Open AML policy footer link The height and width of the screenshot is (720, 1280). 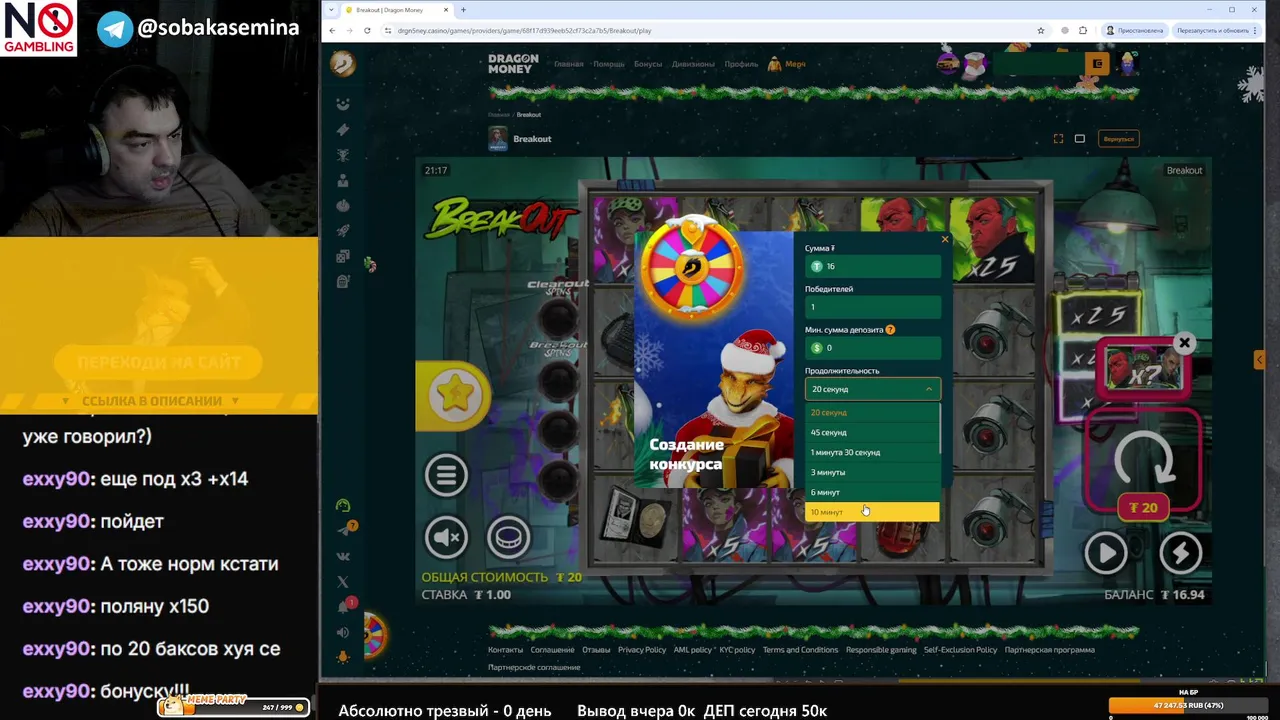(x=693, y=650)
